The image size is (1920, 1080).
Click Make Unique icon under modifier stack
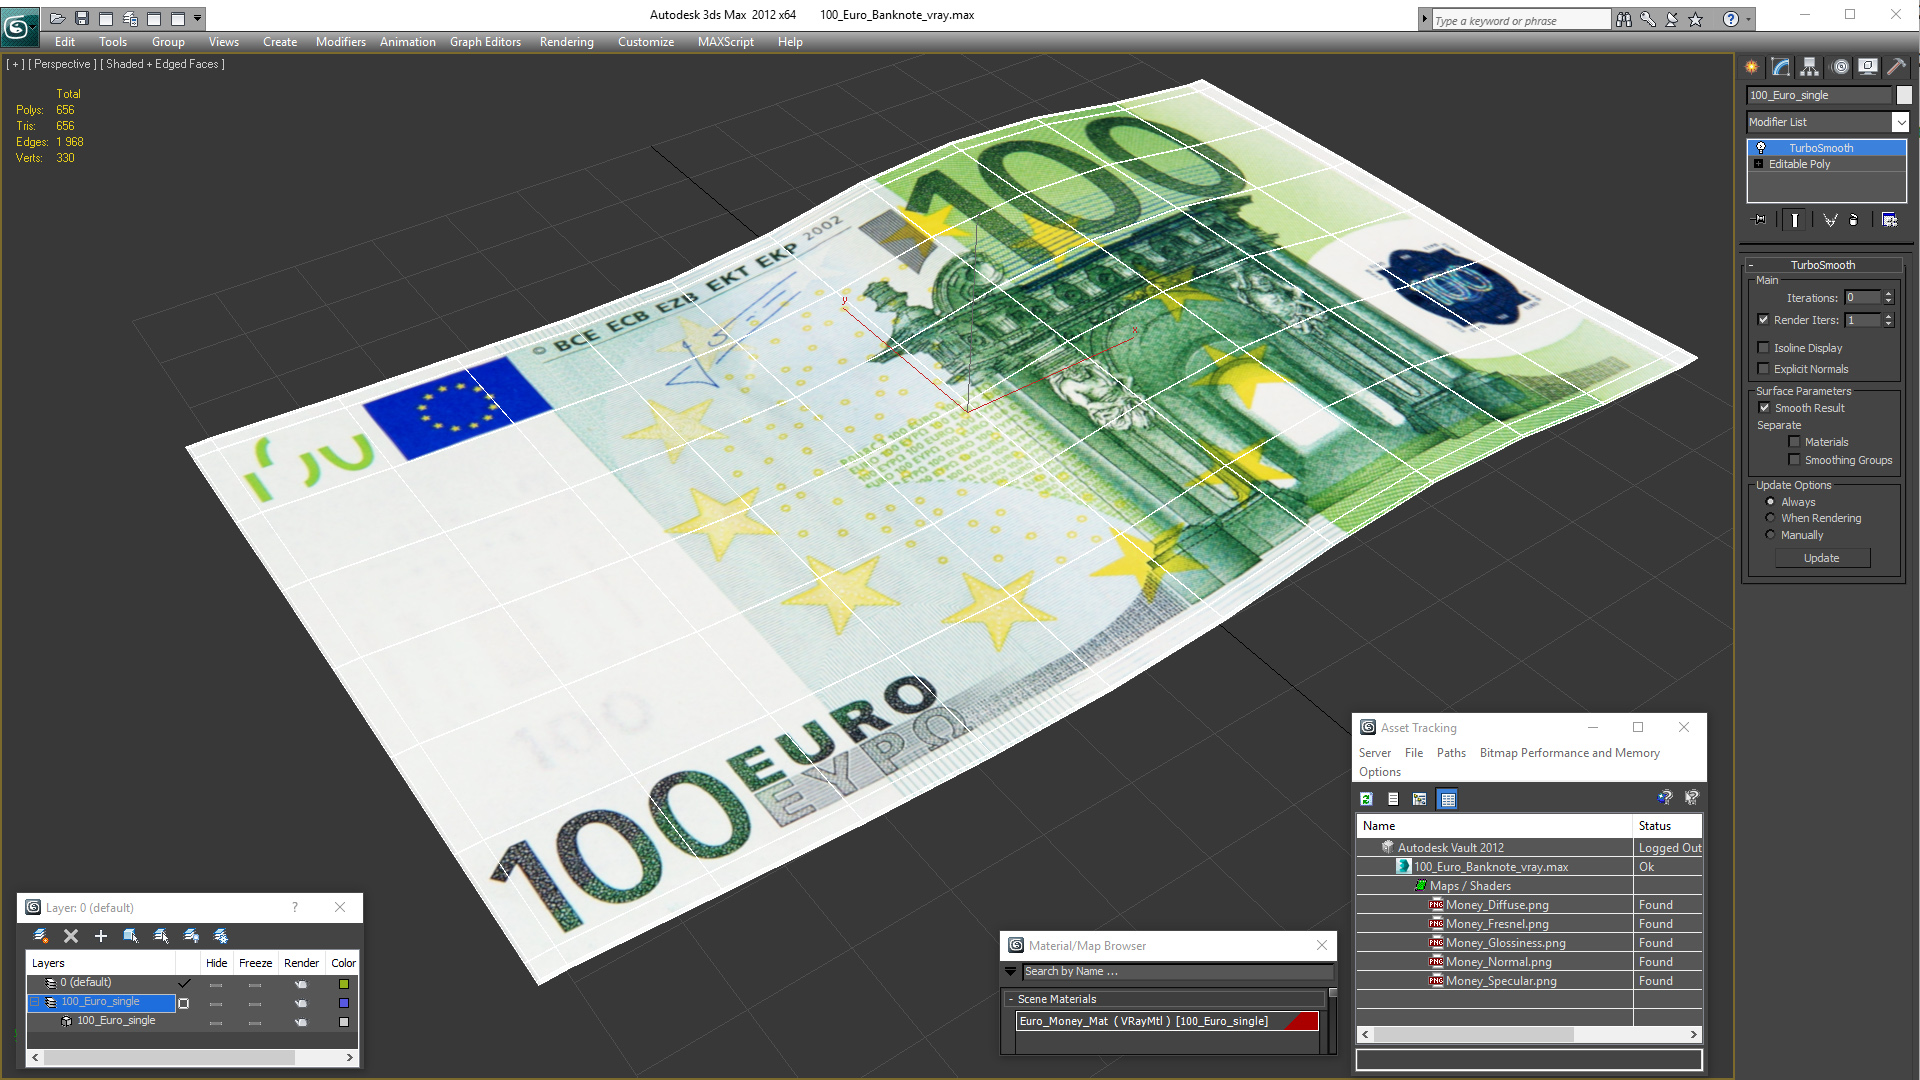click(1830, 220)
